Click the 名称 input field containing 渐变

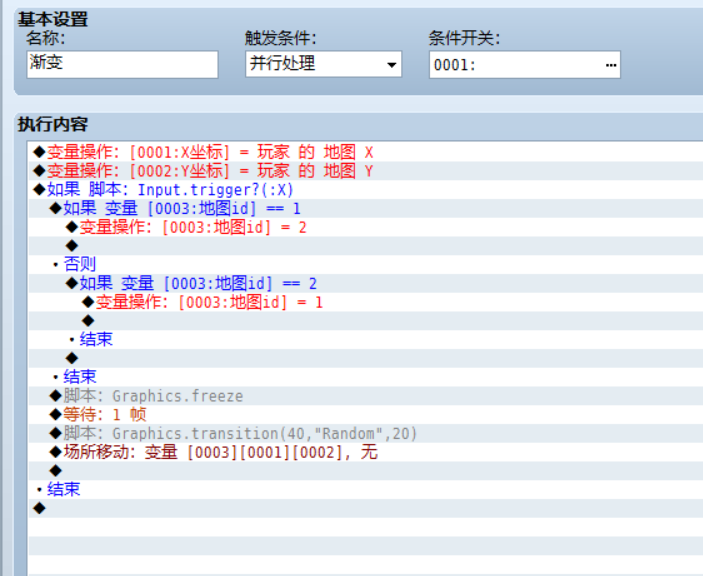coord(122,65)
